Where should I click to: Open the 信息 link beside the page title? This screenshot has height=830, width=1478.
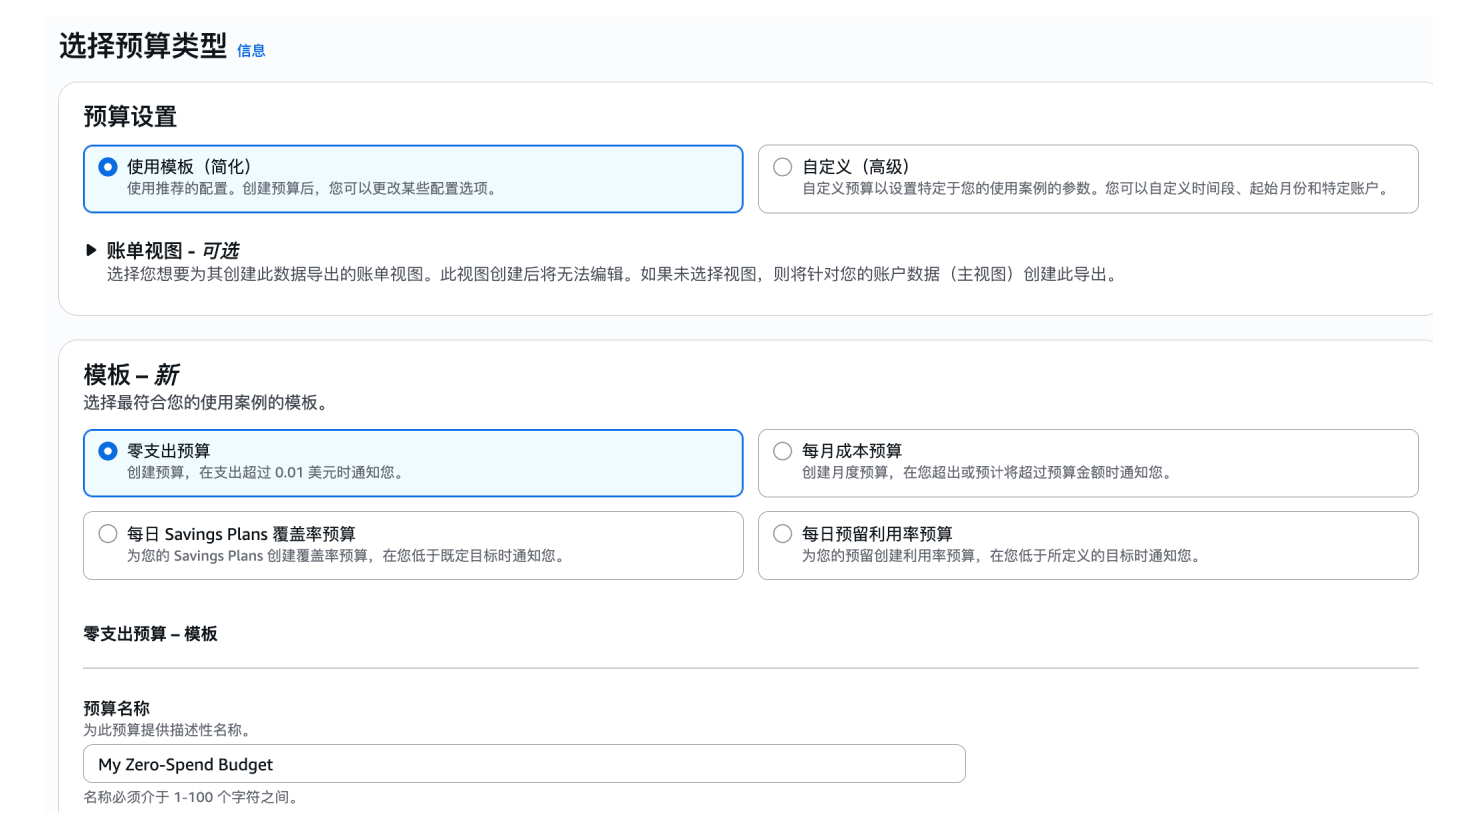(x=251, y=51)
